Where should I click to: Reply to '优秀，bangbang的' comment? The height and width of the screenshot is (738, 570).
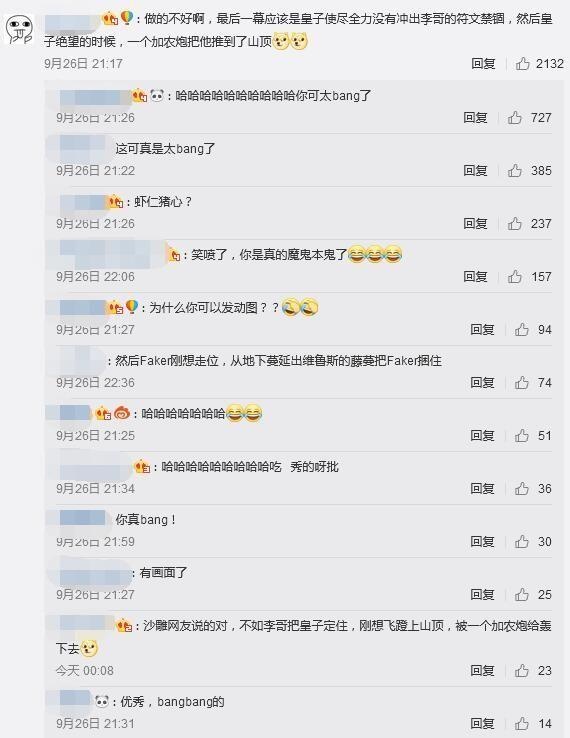pos(482,723)
